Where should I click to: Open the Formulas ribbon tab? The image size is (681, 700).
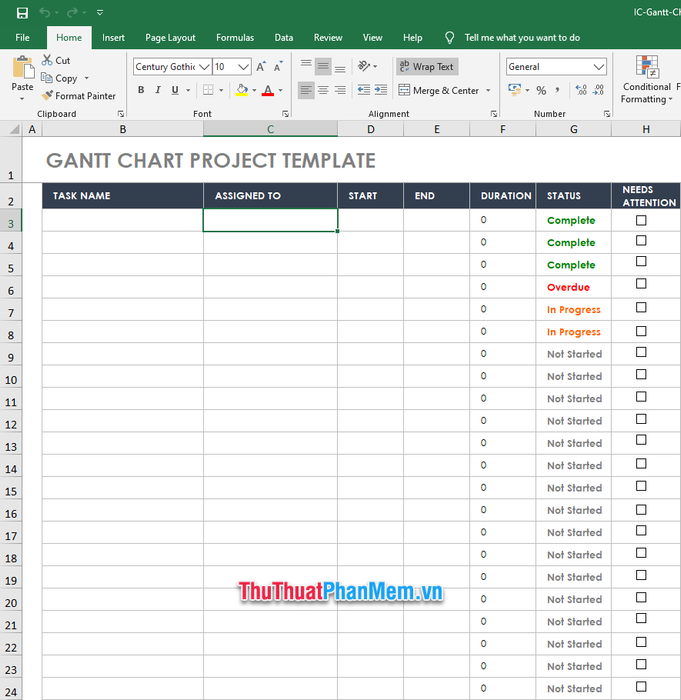point(235,38)
